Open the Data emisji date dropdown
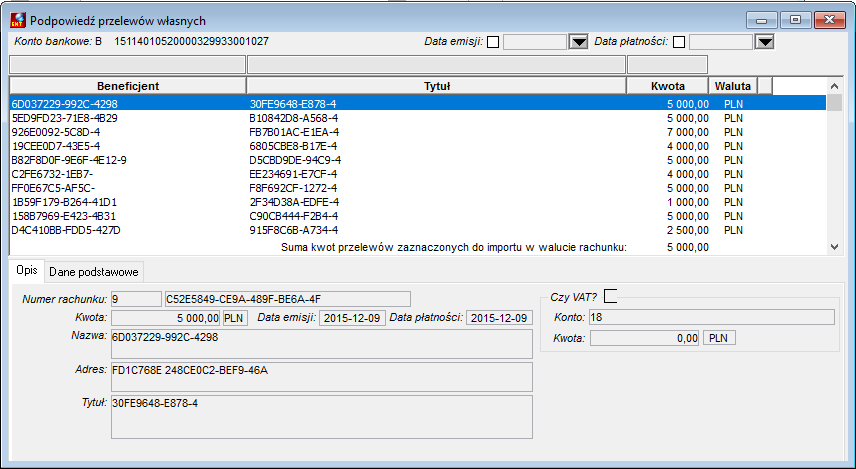 pyautogui.click(x=578, y=42)
